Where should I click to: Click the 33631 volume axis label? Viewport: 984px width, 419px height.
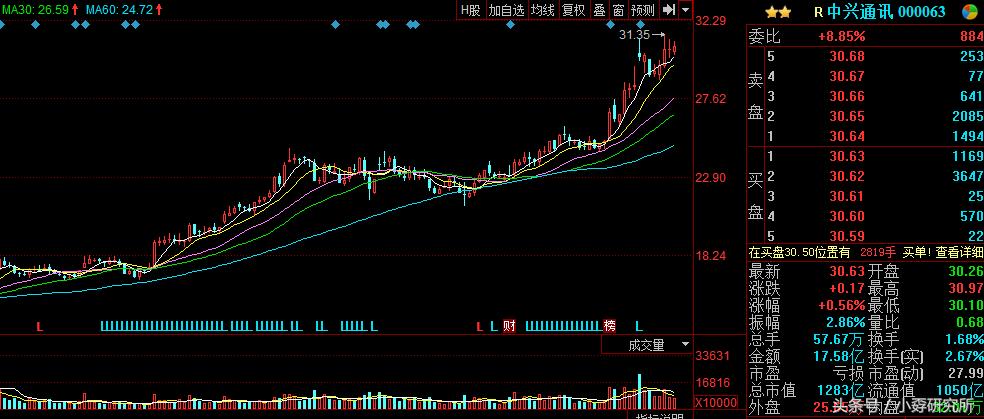click(x=712, y=356)
